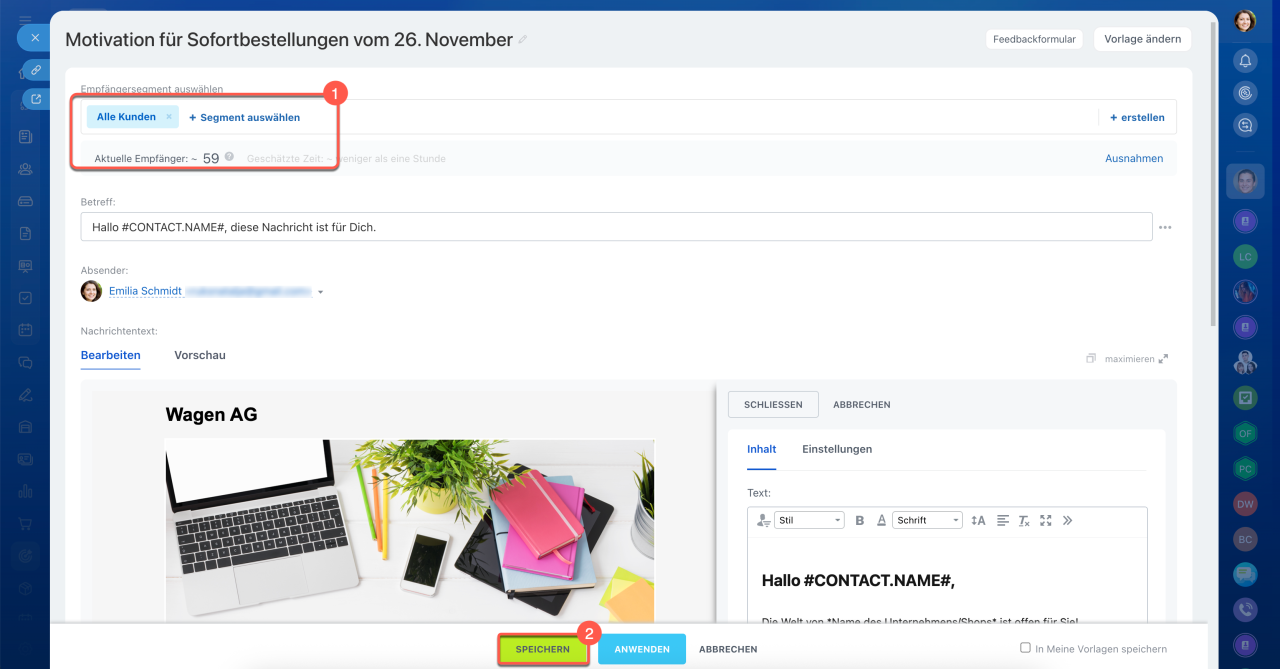This screenshot has width=1280, height=669.
Task: Open the notifications bell in the right sidebar
Action: coord(1245,61)
